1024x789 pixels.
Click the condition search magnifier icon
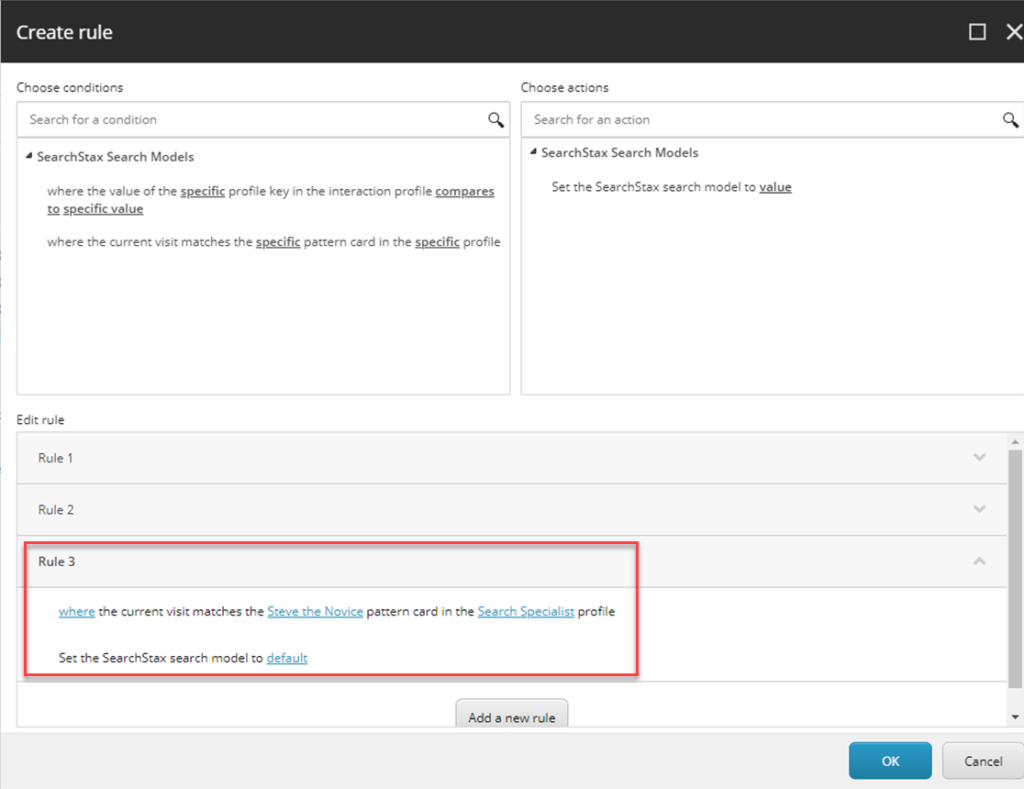(x=496, y=120)
